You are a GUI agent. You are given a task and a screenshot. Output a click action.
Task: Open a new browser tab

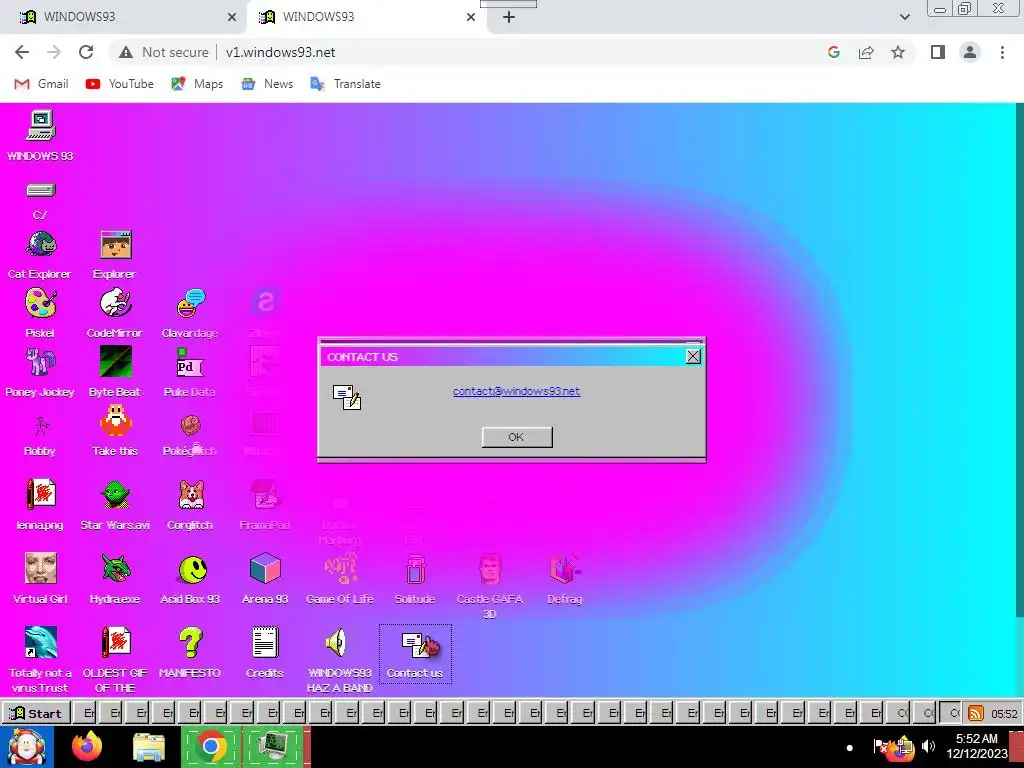click(509, 18)
